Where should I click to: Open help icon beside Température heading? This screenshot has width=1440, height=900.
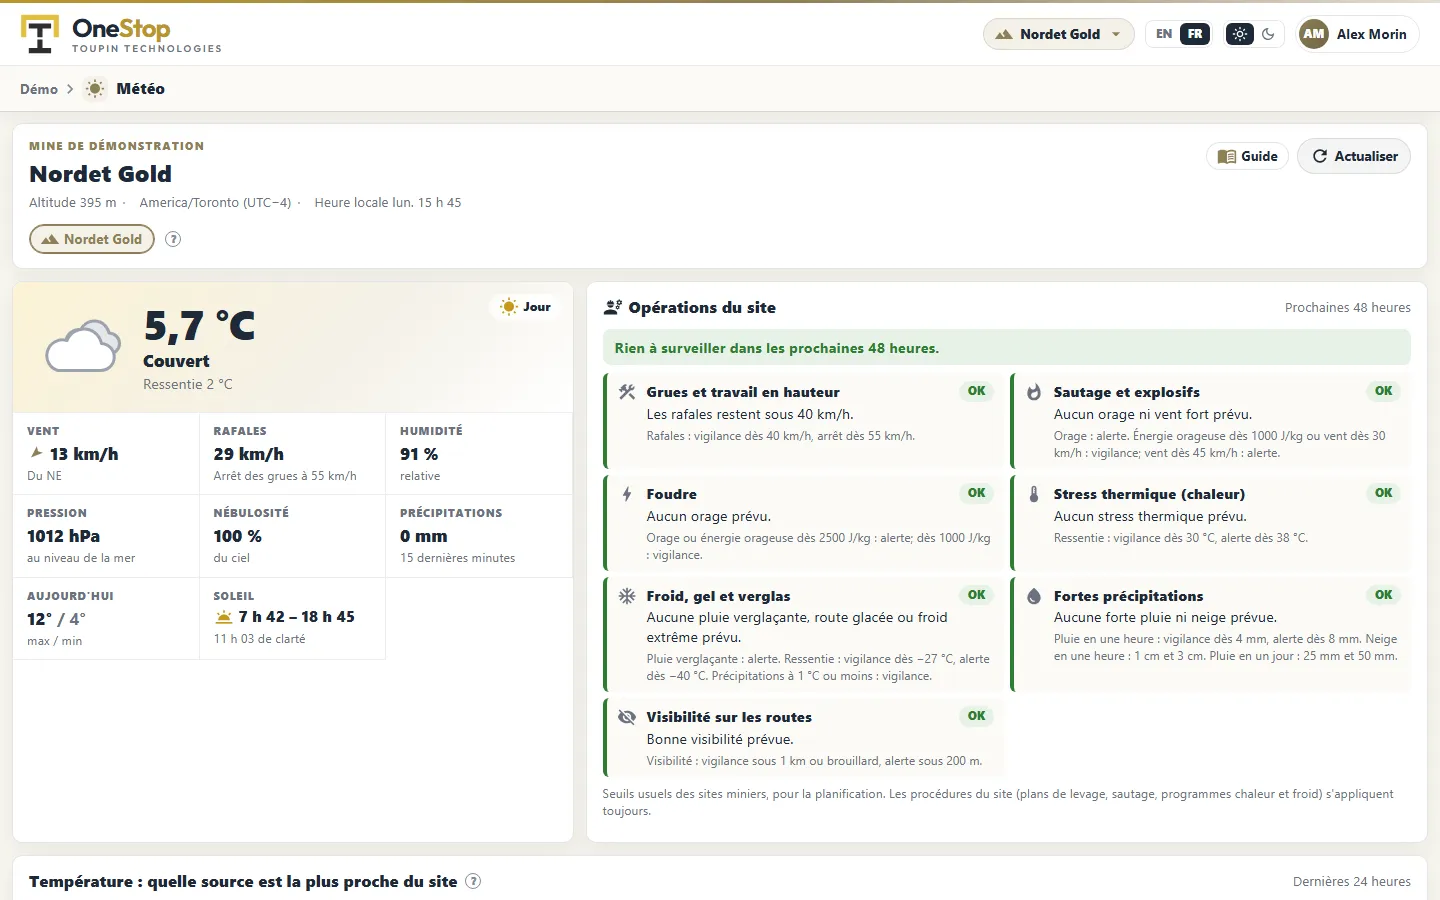coord(473,881)
